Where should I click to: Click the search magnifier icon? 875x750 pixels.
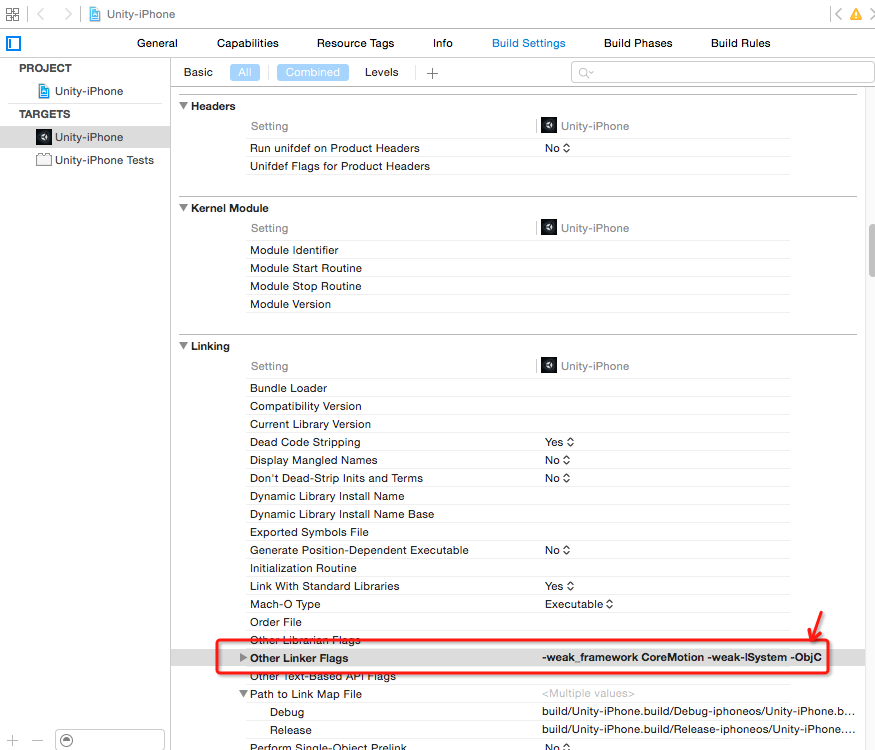point(585,73)
